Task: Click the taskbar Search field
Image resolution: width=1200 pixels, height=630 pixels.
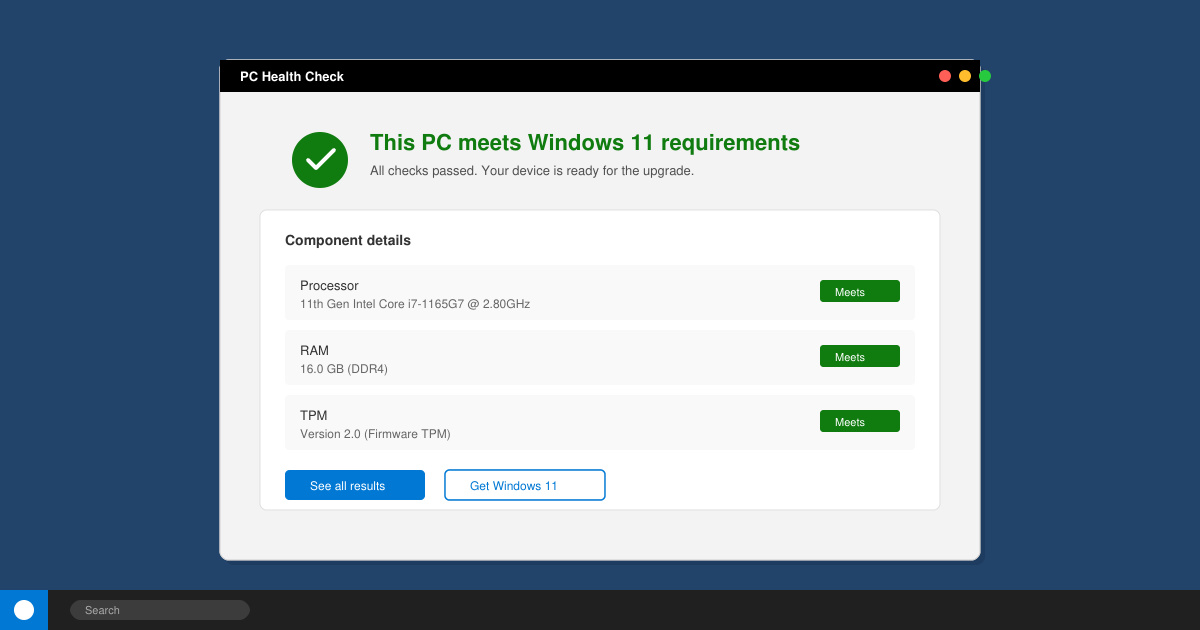Action: 160,610
